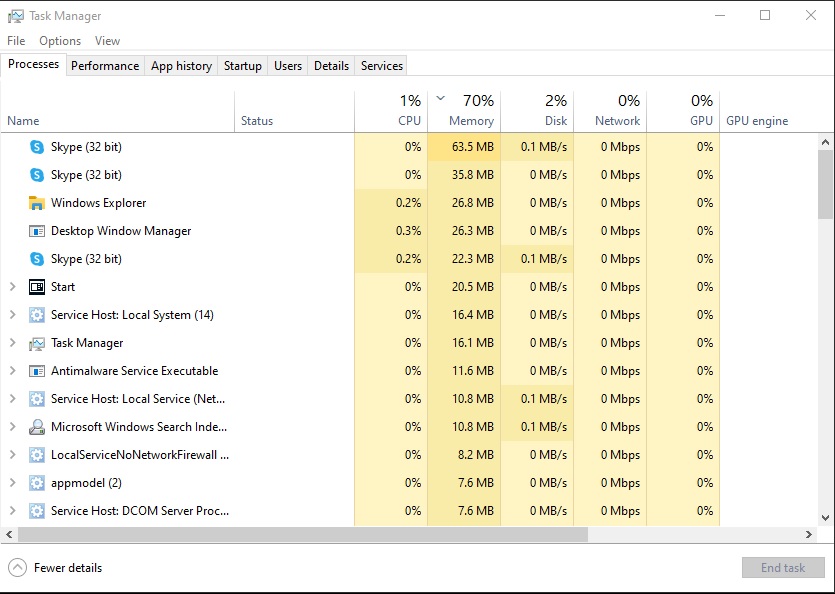Sort by the Memory column header
This screenshot has height=594, width=835.
(464, 111)
